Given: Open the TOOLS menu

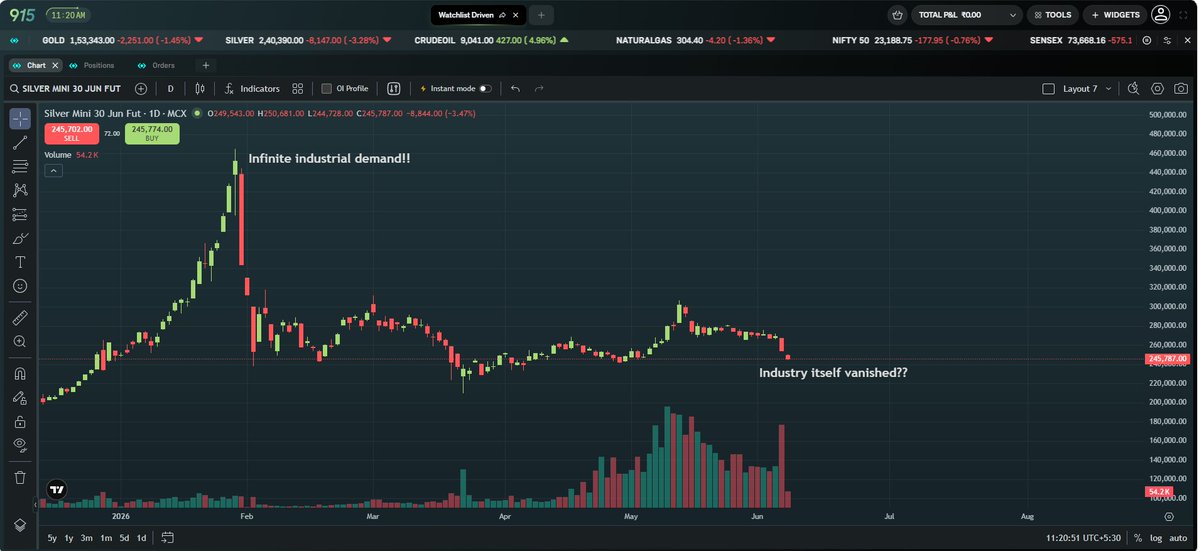Looking at the screenshot, I should tap(1053, 15).
